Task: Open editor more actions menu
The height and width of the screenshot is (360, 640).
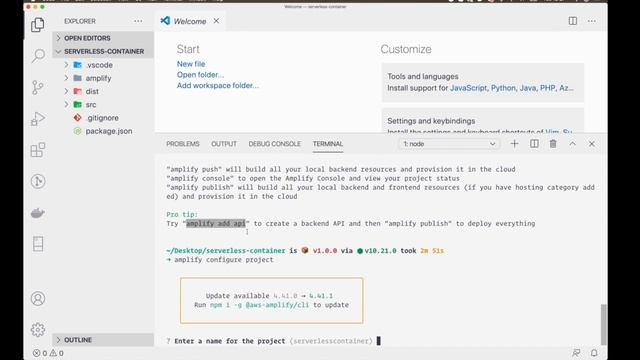Action: [x=591, y=21]
